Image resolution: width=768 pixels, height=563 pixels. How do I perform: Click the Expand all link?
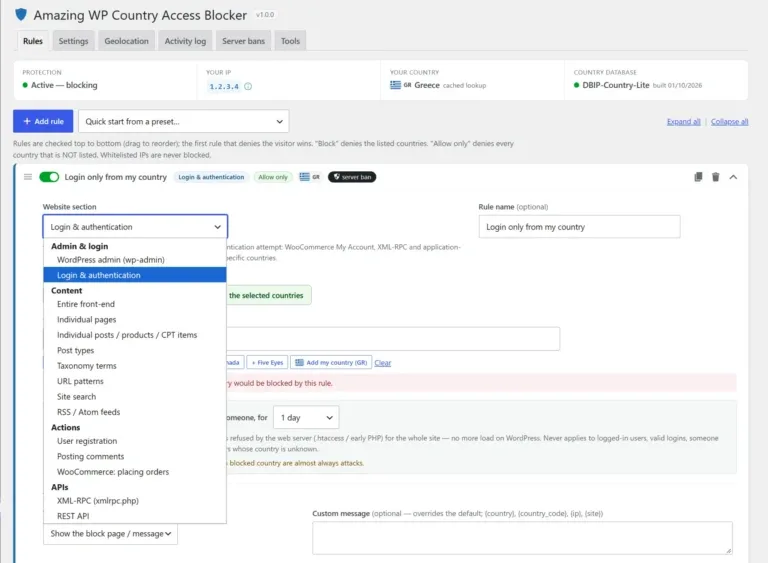coord(683,122)
